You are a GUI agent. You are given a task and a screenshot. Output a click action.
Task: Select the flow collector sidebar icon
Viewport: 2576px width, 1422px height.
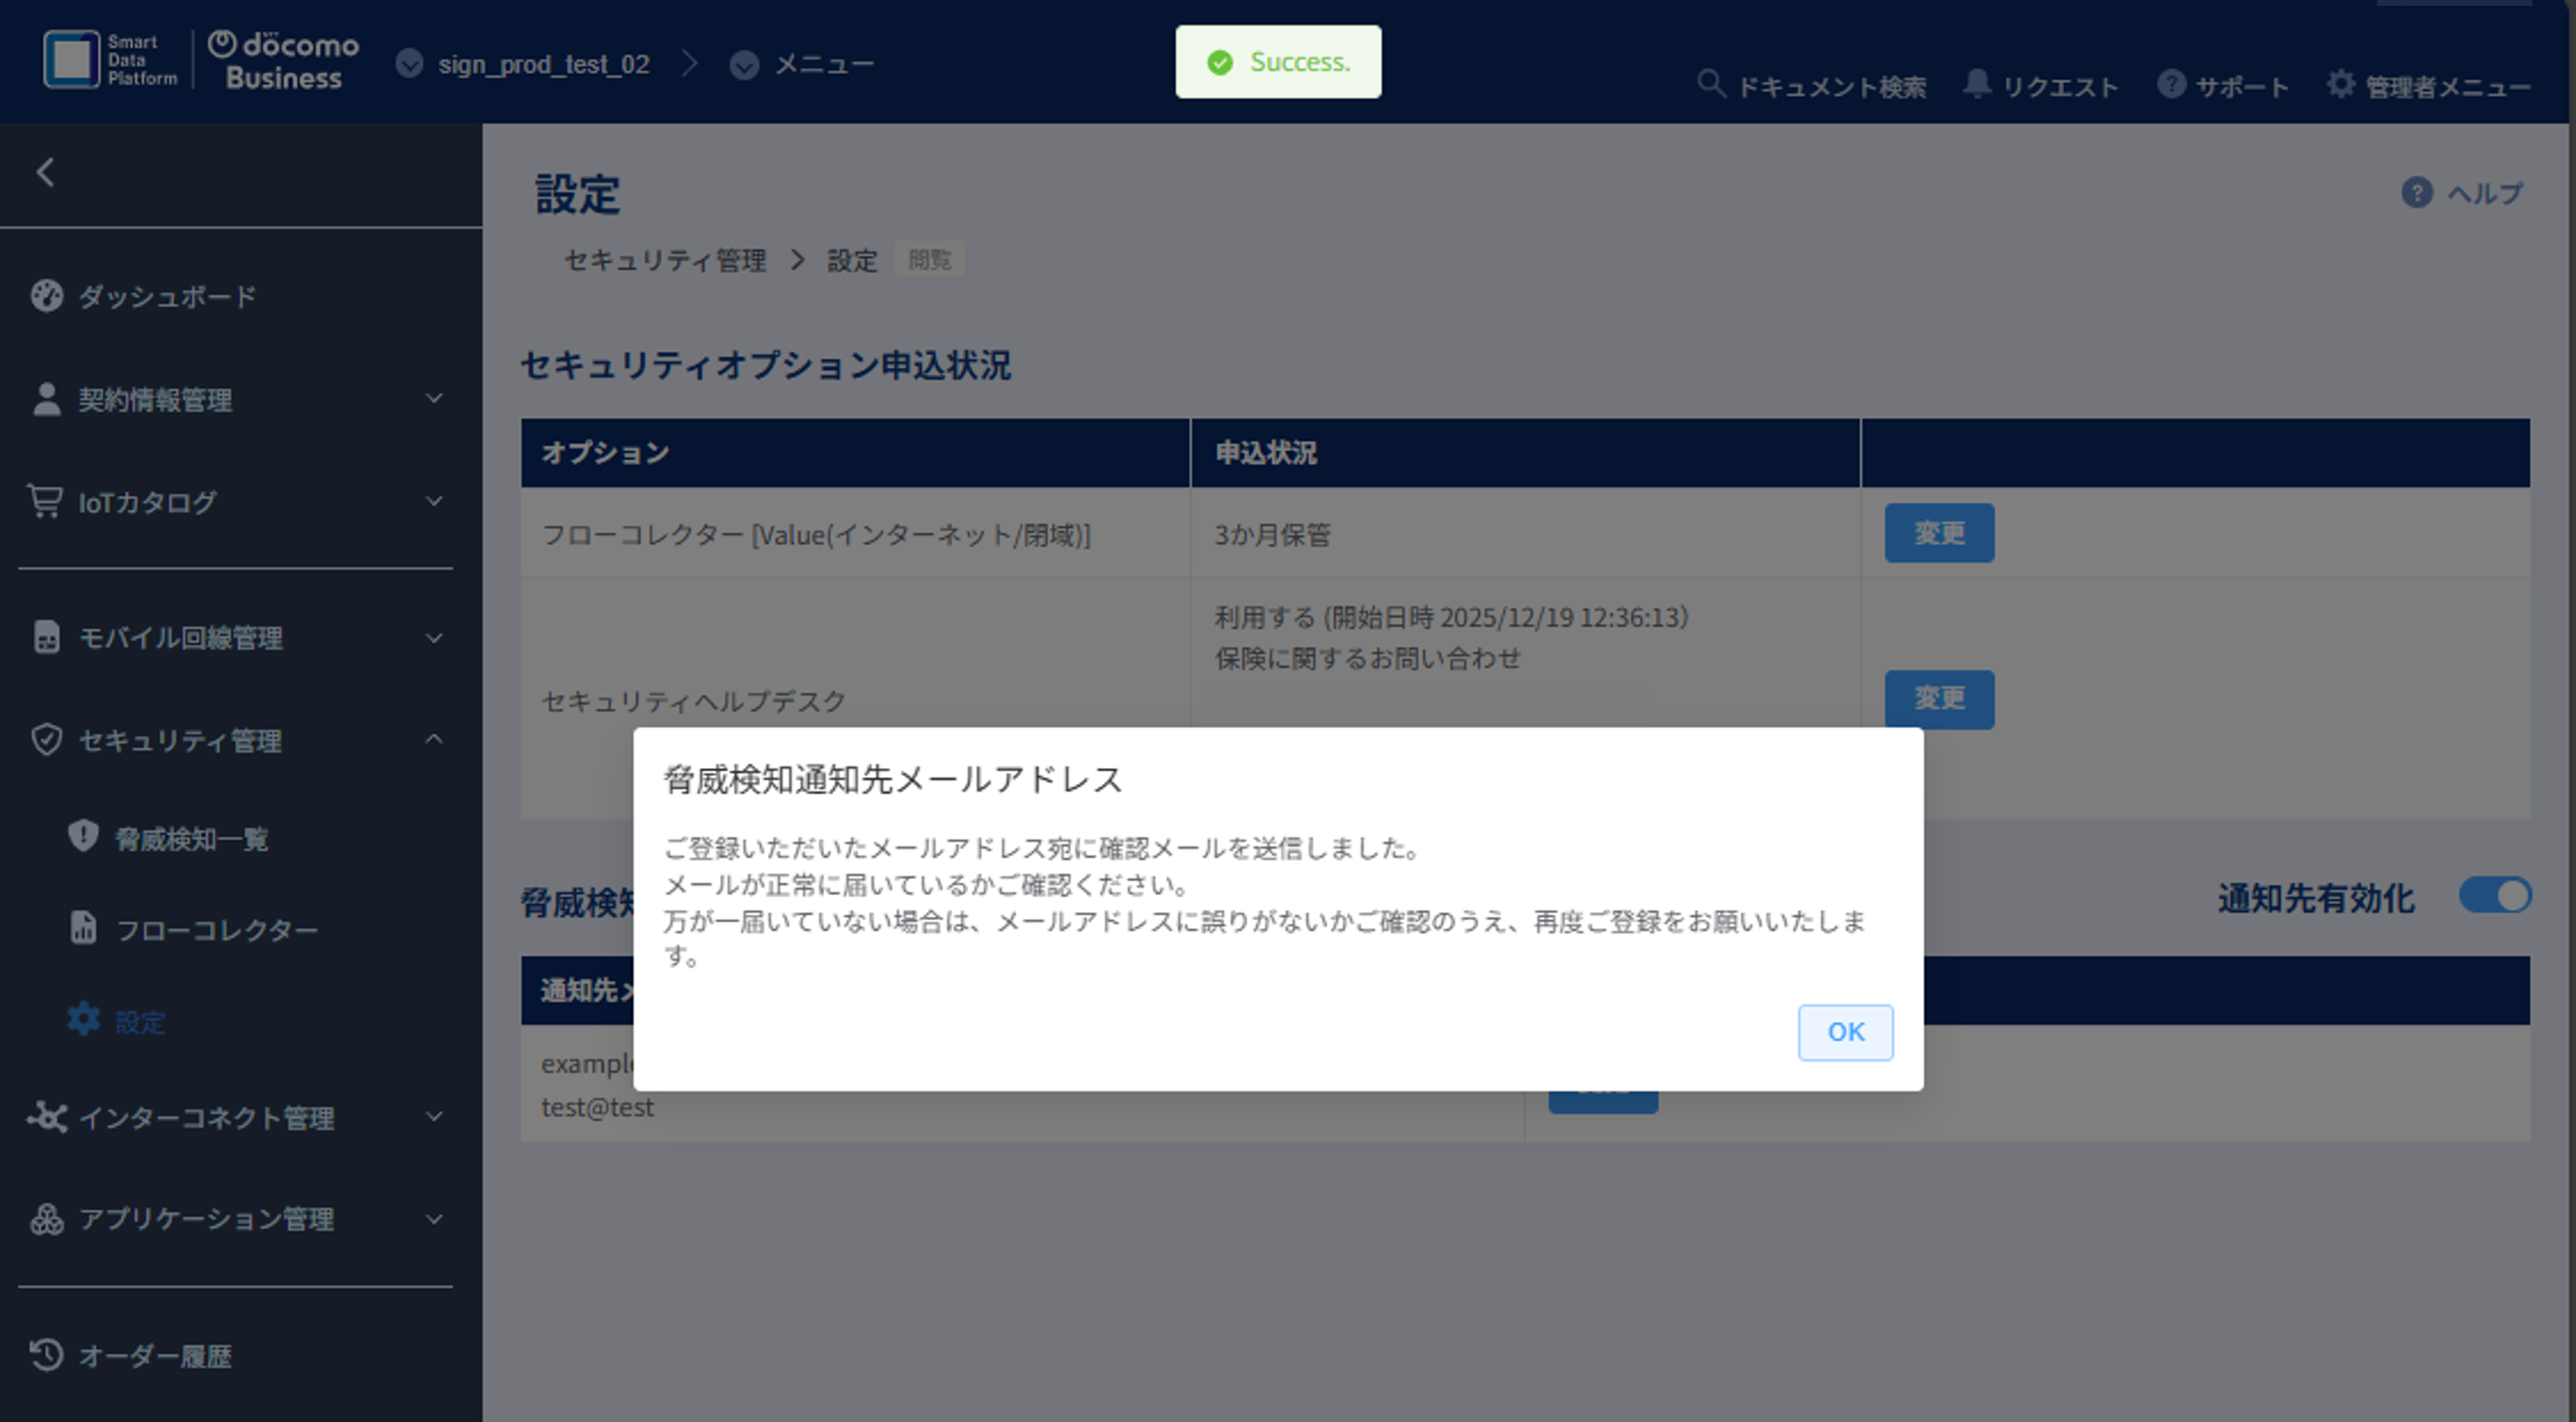pyautogui.click(x=83, y=928)
